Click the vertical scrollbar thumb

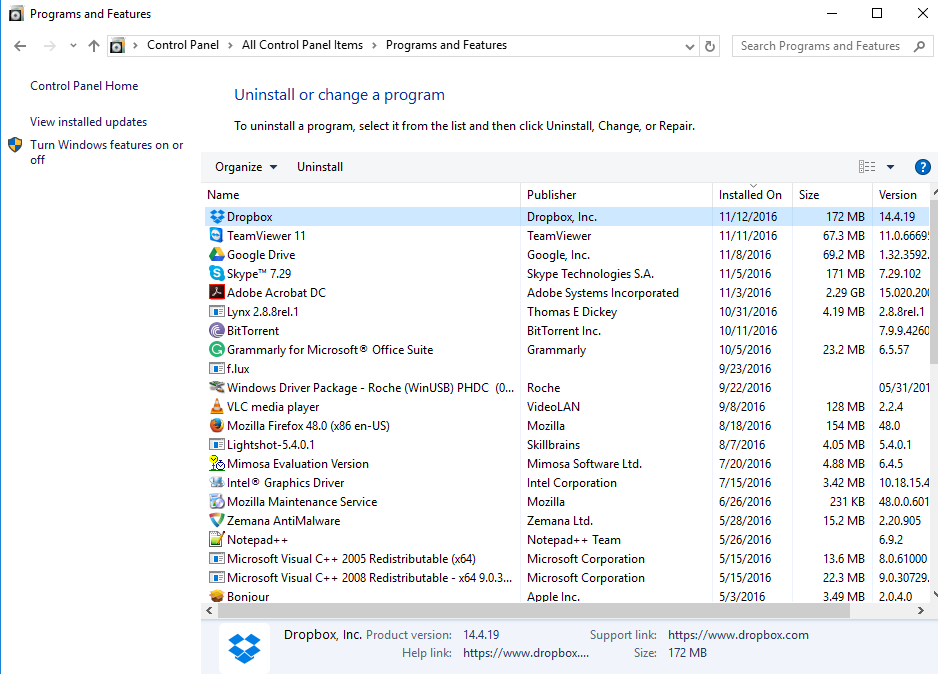(934, 281)
